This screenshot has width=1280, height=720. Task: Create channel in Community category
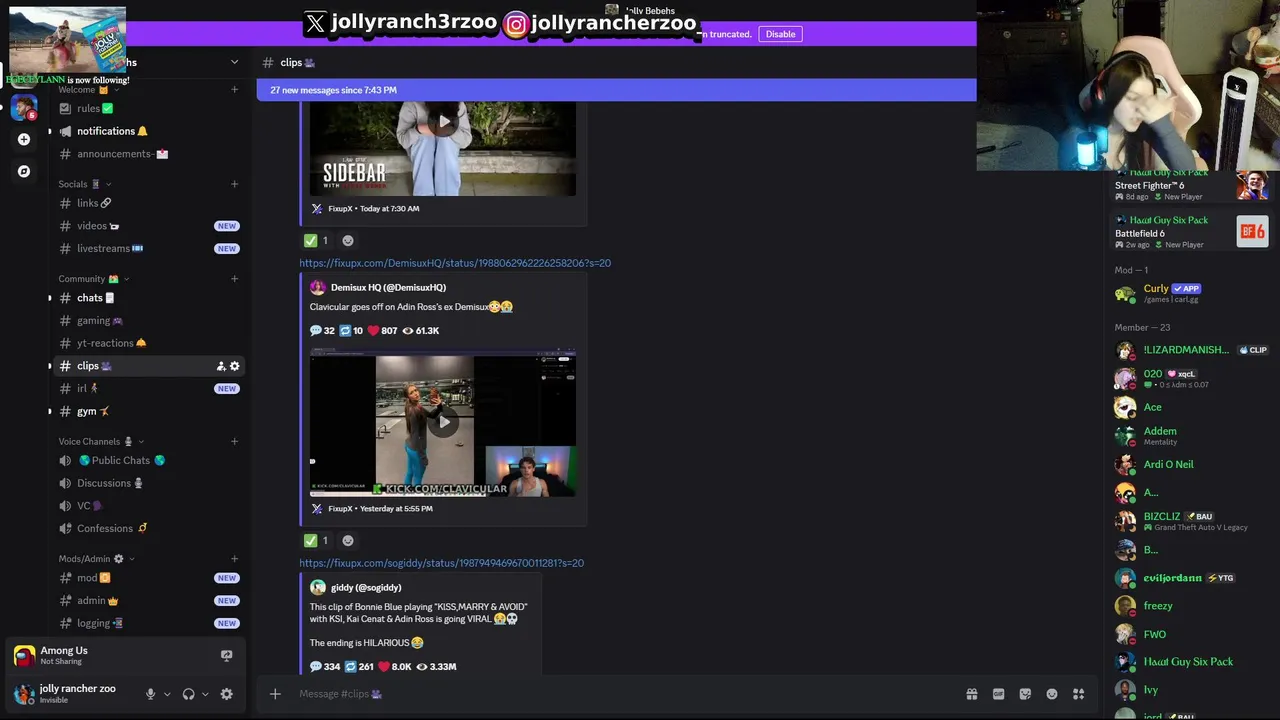pyautogui.click(x=234, y=279)
